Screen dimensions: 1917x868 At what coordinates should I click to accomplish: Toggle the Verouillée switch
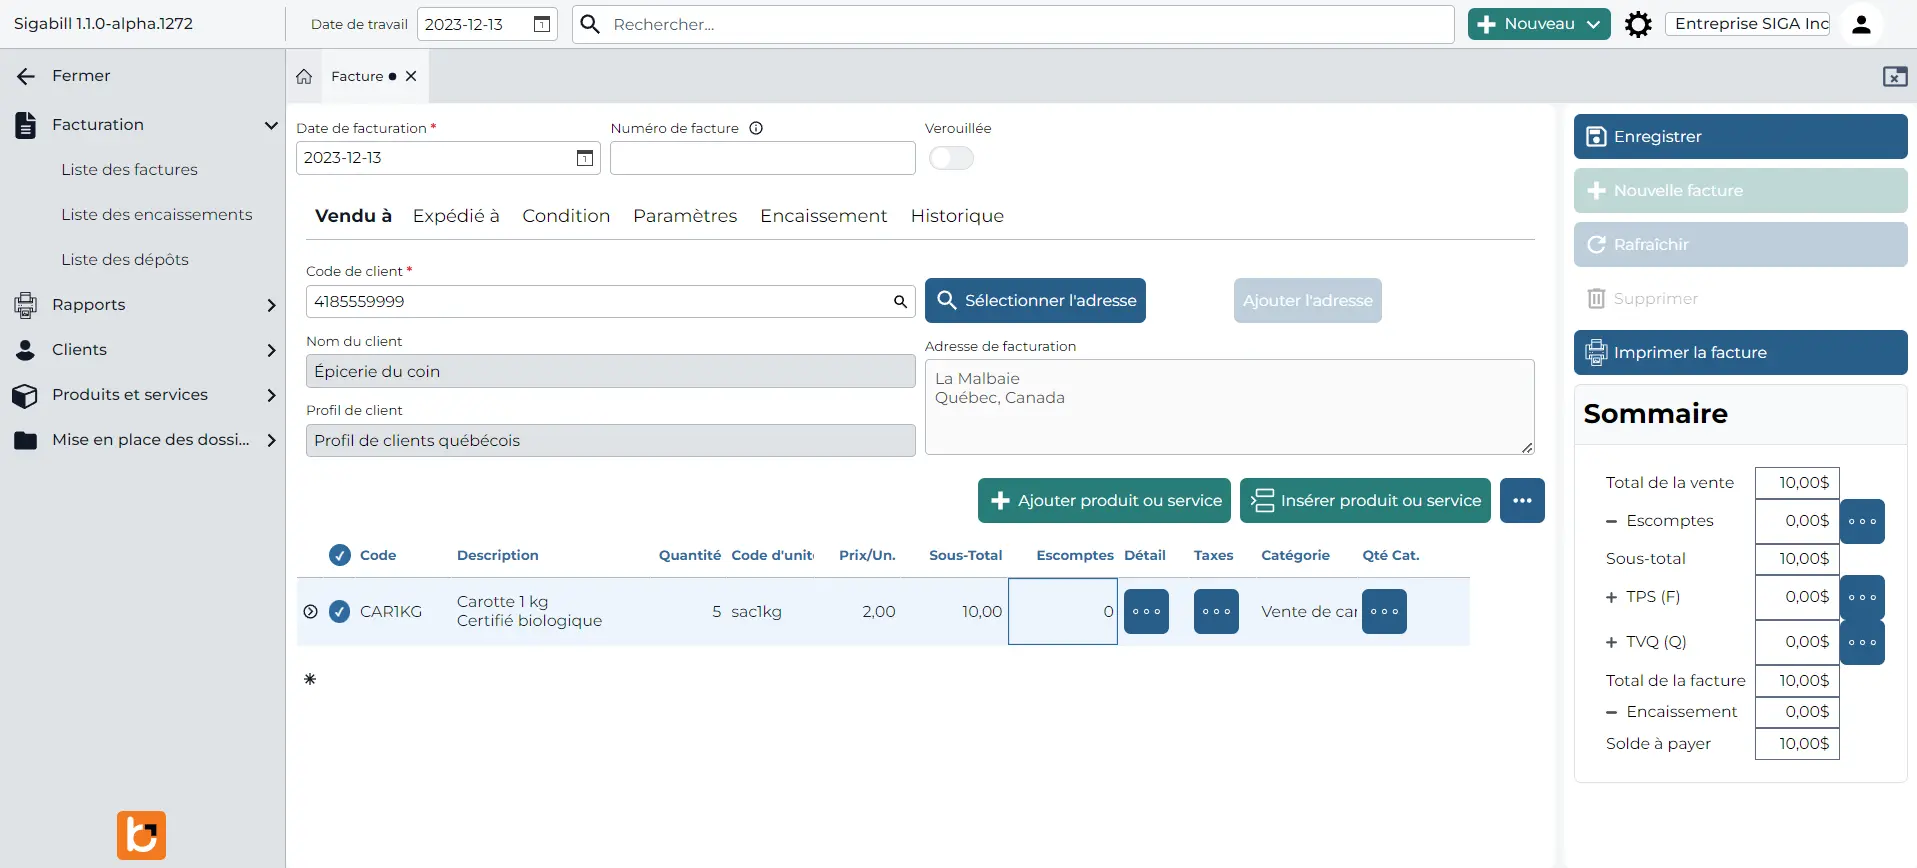pyautogui.click(x=951, y=158)
